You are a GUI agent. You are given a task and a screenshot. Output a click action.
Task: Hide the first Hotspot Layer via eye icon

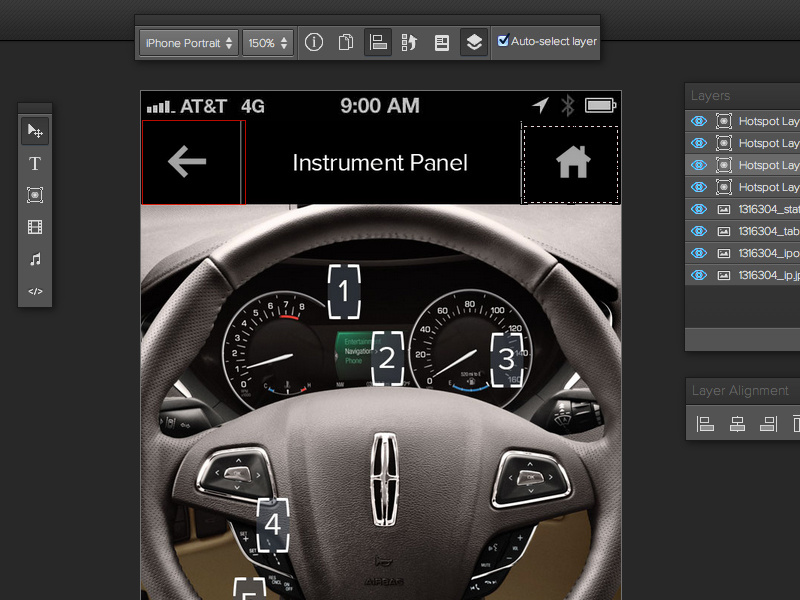point(699,121)
